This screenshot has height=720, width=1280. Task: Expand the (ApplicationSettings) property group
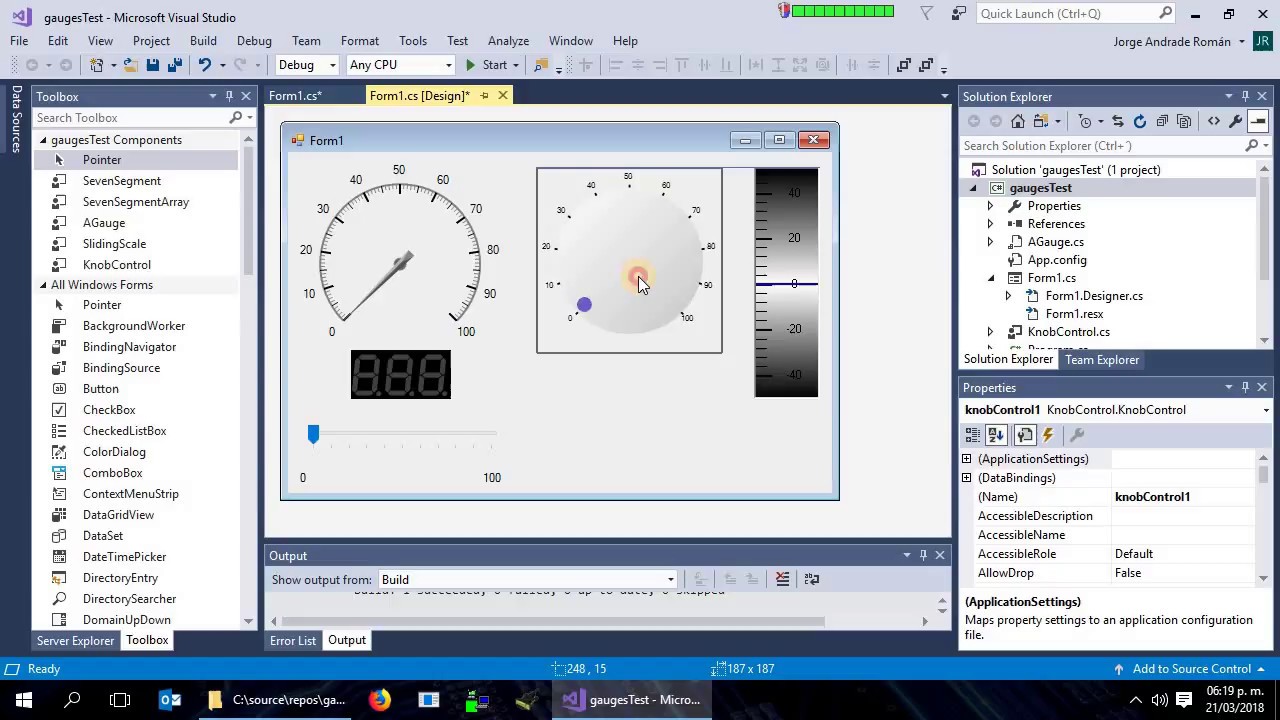967,459
